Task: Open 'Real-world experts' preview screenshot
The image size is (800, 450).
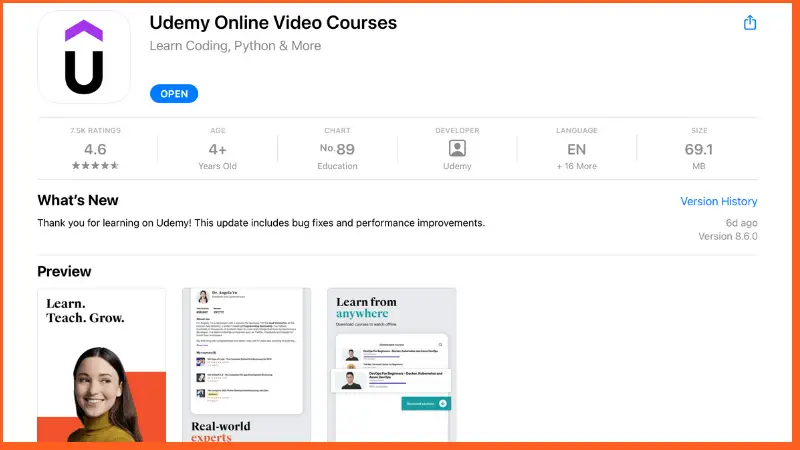Action: coord(246,365)
